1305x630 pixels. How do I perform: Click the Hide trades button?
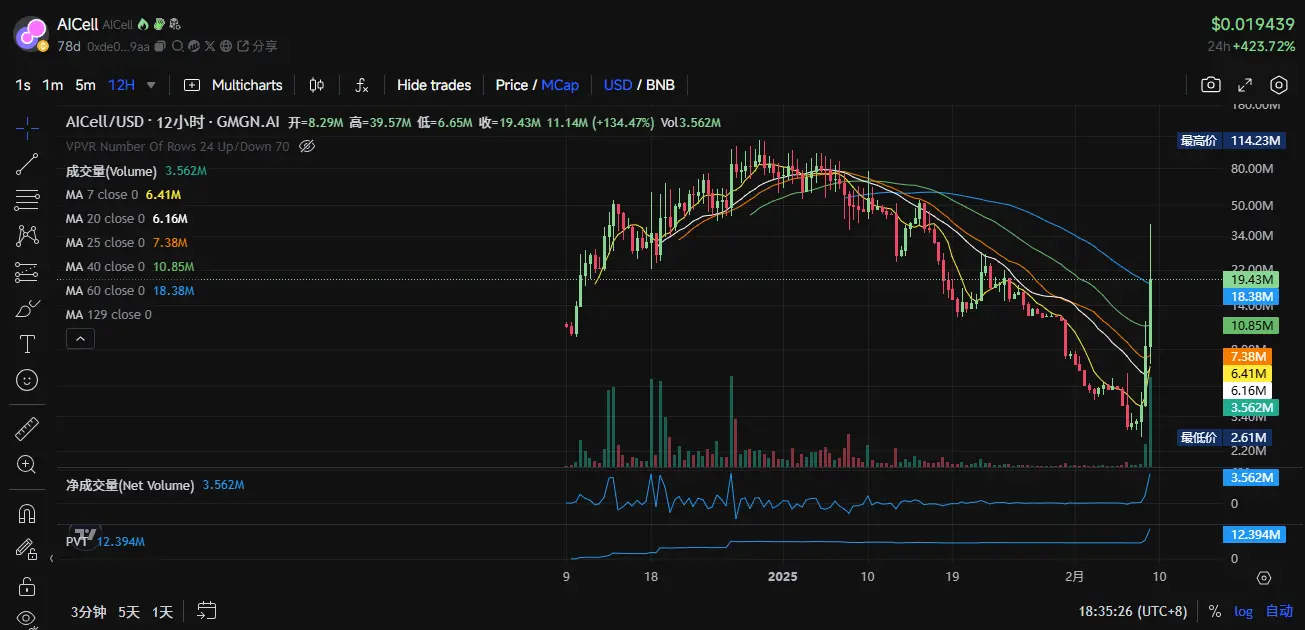click(434, 85)
